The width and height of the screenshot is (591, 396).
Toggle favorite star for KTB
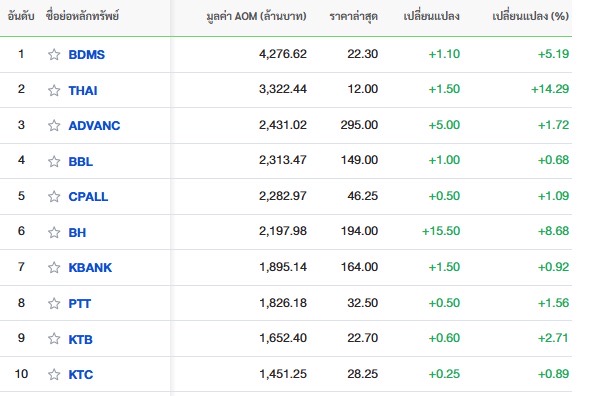click(54, 338)
